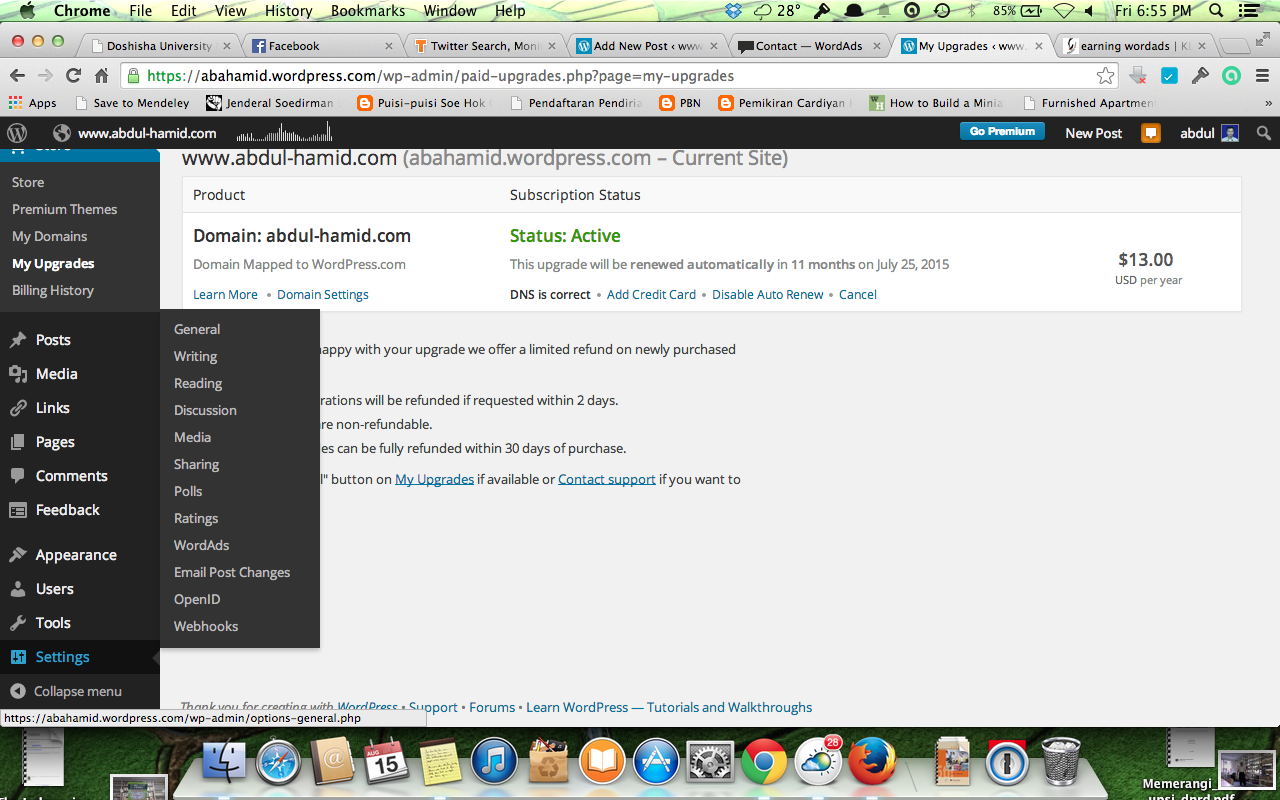Screen dimensions: 1280x800
Task: Reload the page with the refresh icon
Action: 73,76
